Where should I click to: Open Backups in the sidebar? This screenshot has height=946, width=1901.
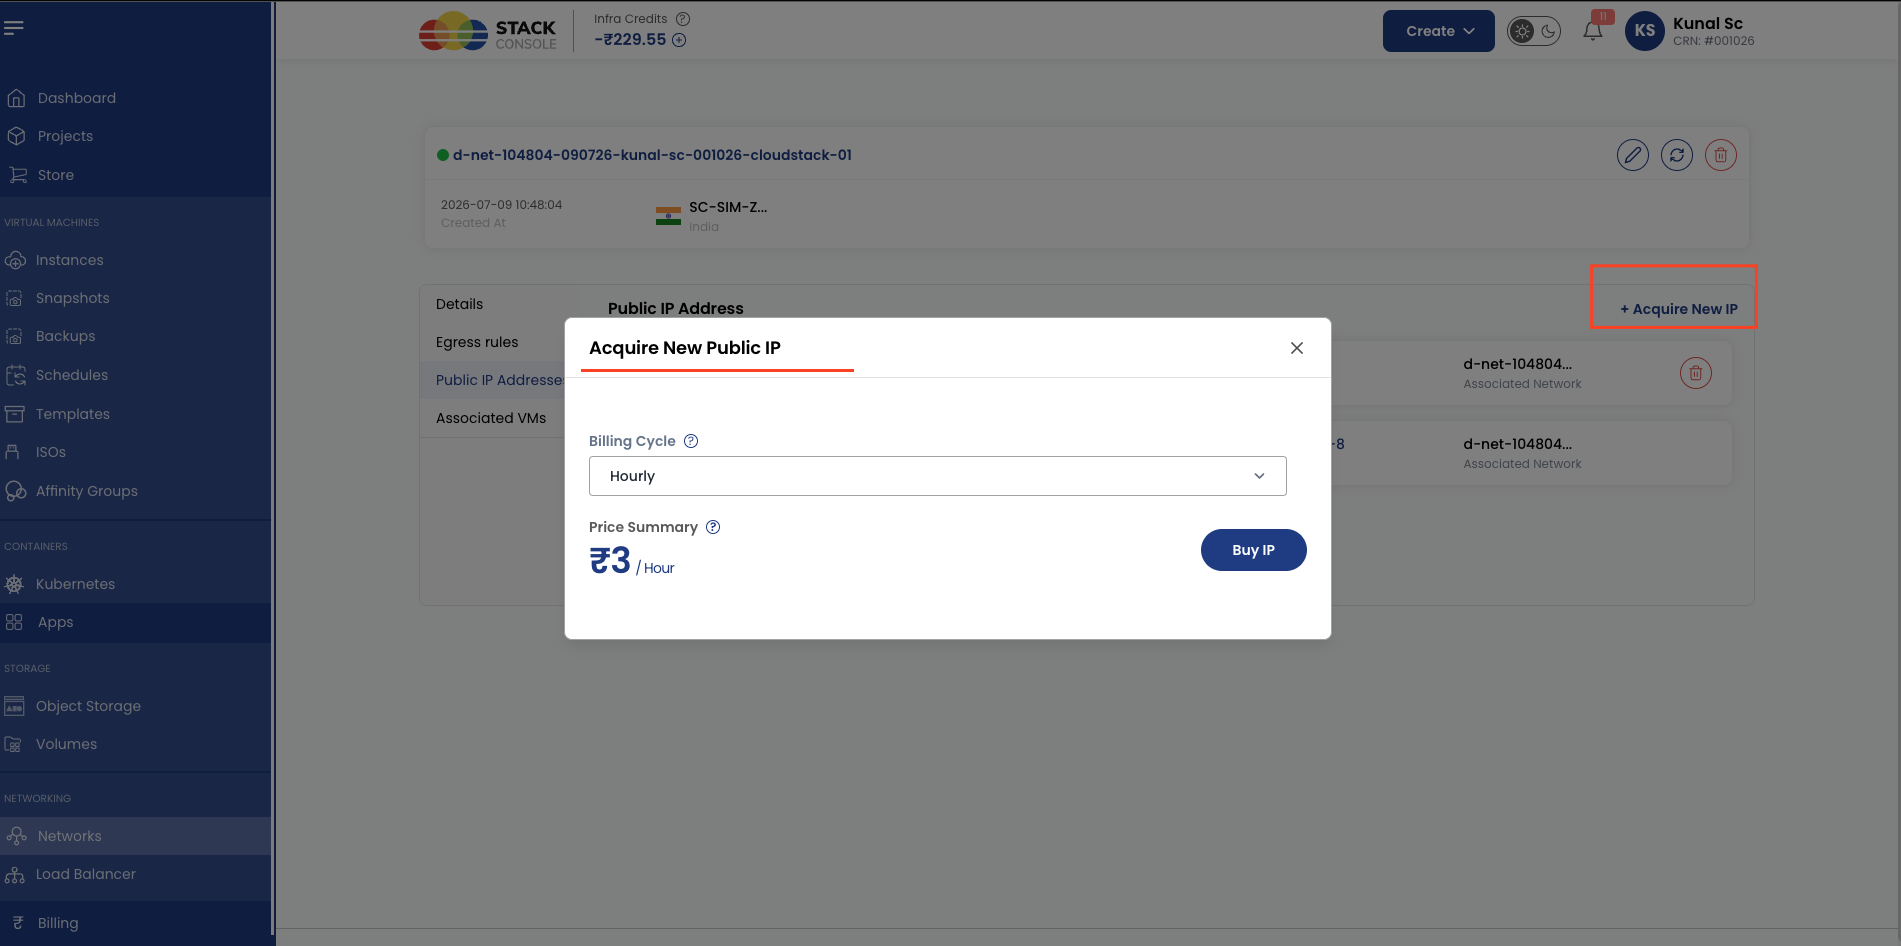click(65, 336)
